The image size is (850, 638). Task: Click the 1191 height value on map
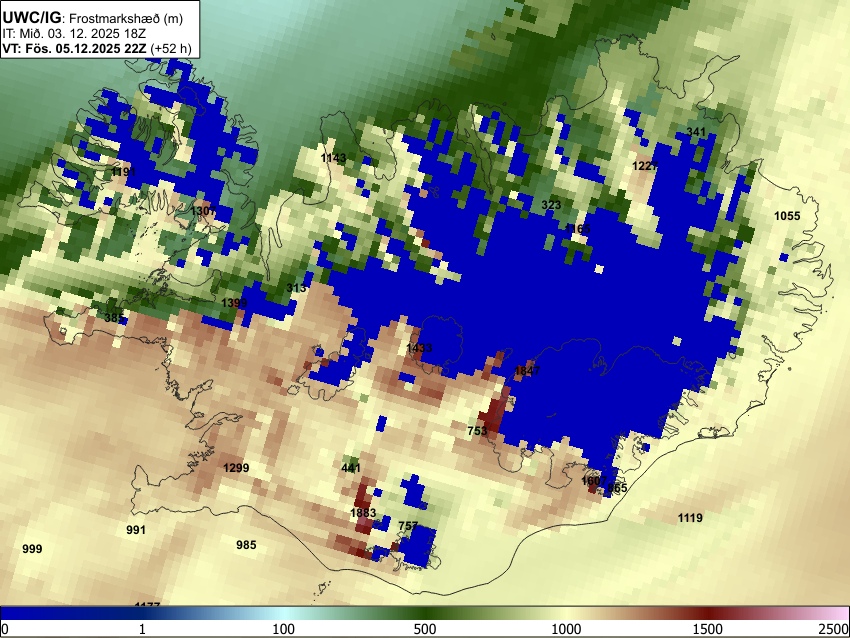click(x=124, y=172)
